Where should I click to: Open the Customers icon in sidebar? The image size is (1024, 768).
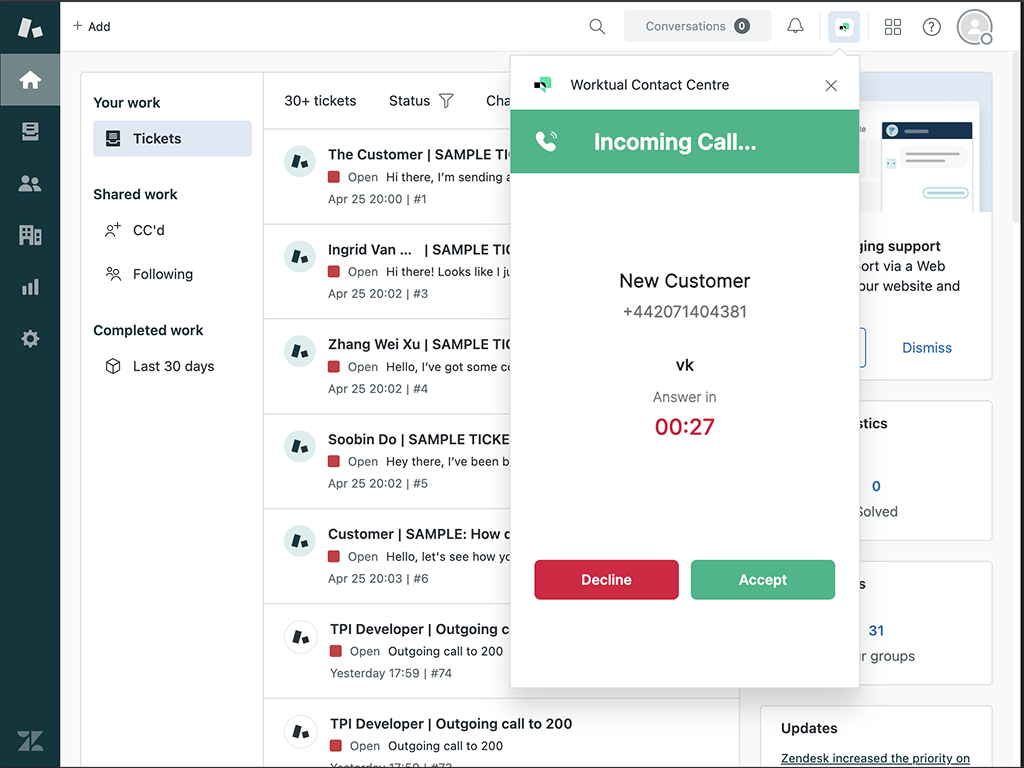(x=30, y=183)
